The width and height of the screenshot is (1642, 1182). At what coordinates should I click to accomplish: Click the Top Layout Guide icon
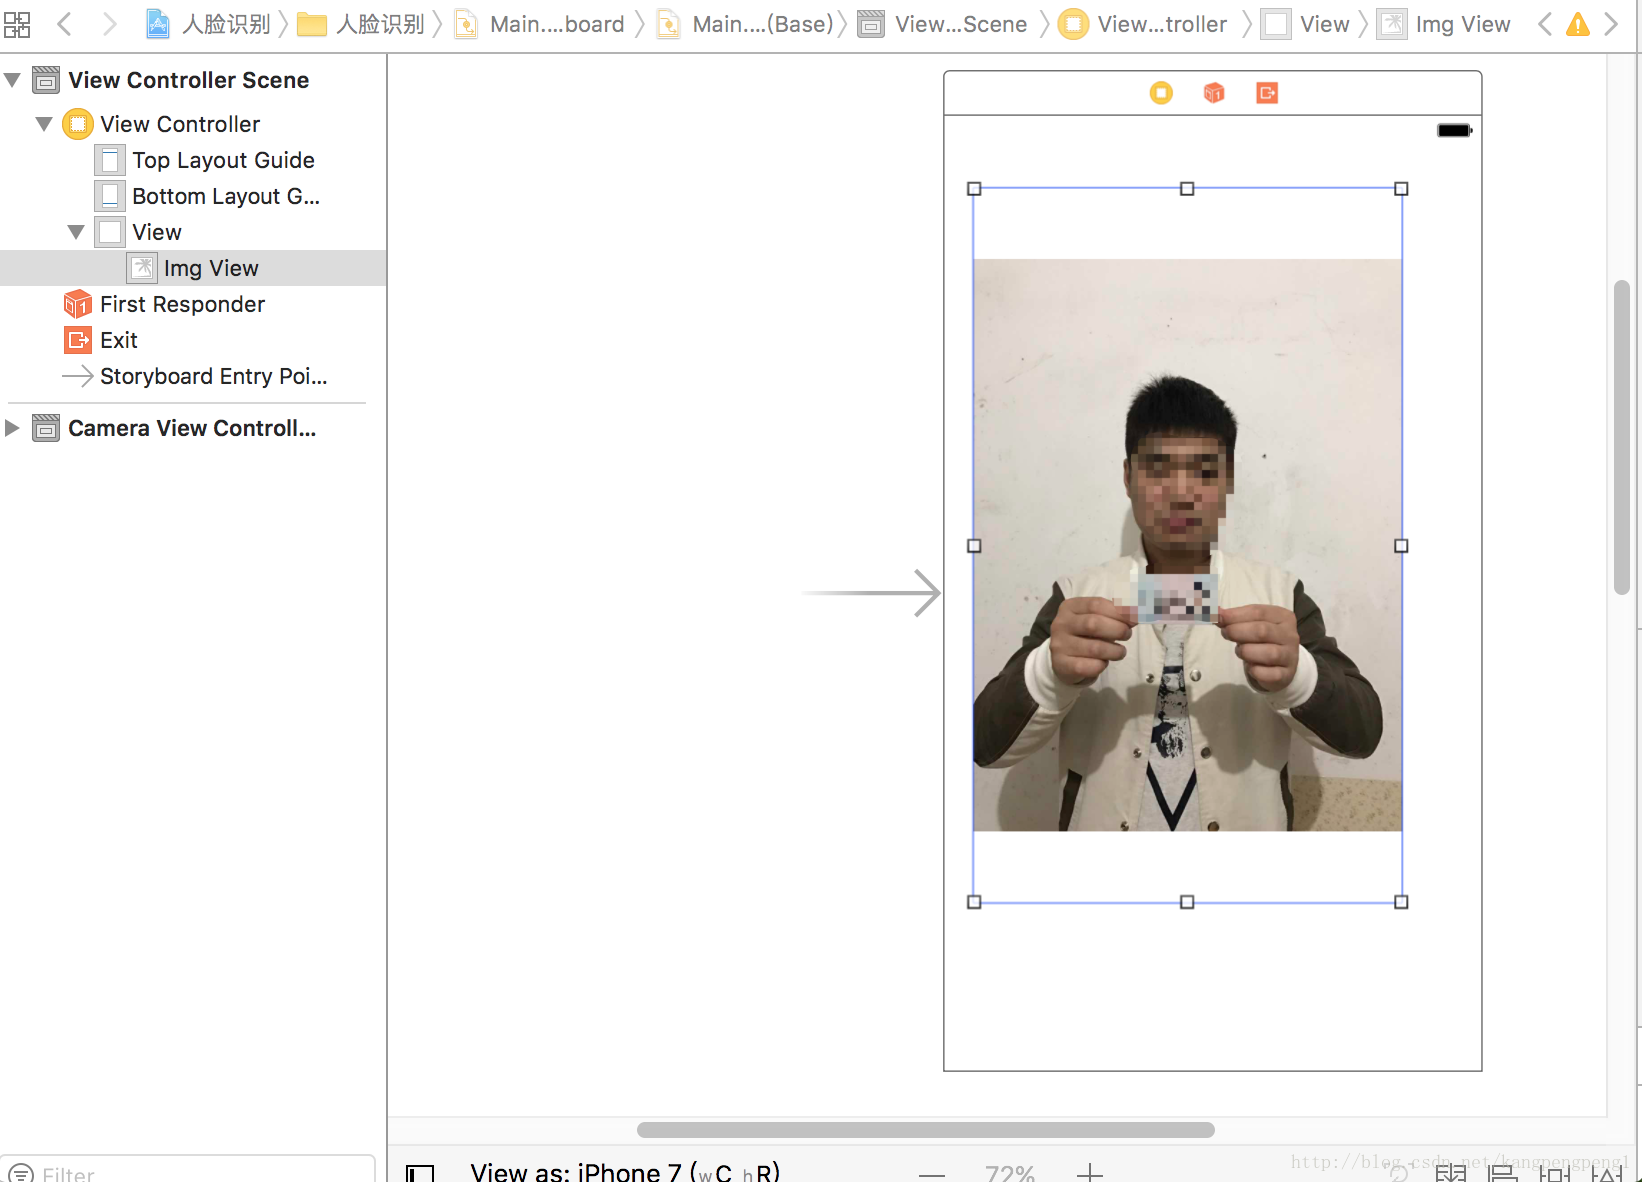[x=110, y=160]
